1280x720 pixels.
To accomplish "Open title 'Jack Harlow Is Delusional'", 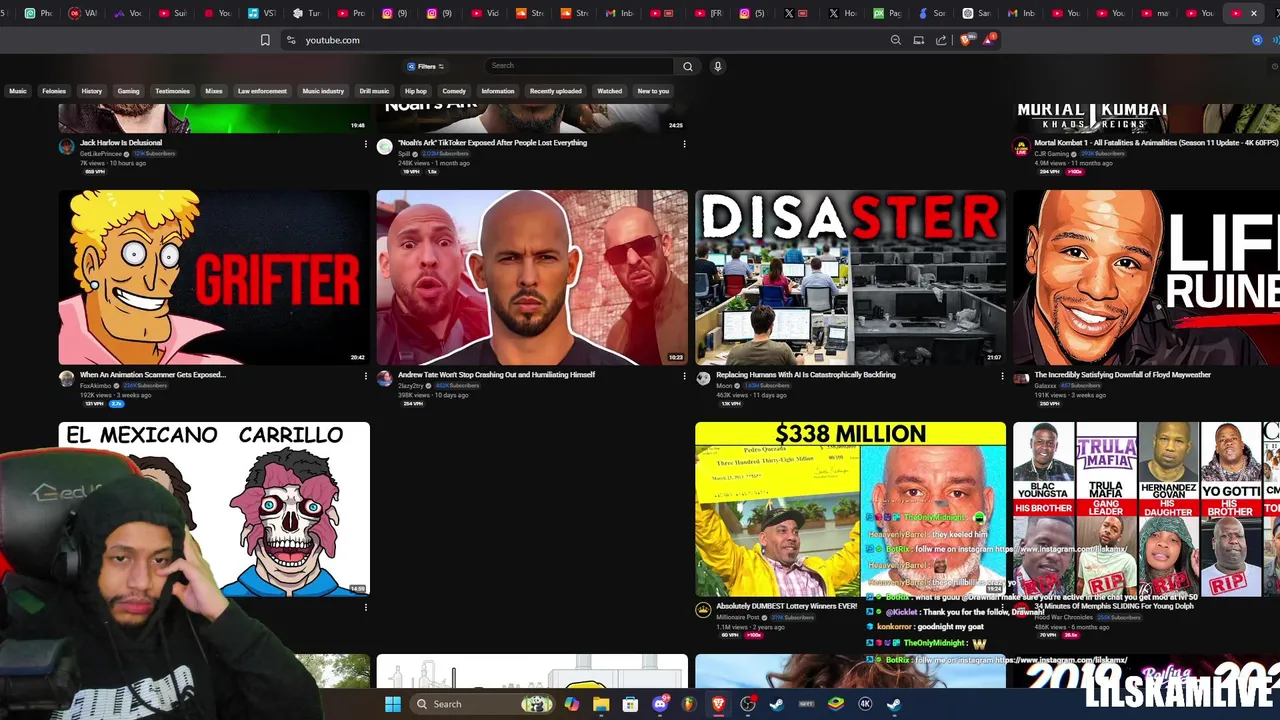I will coord(121,143).
